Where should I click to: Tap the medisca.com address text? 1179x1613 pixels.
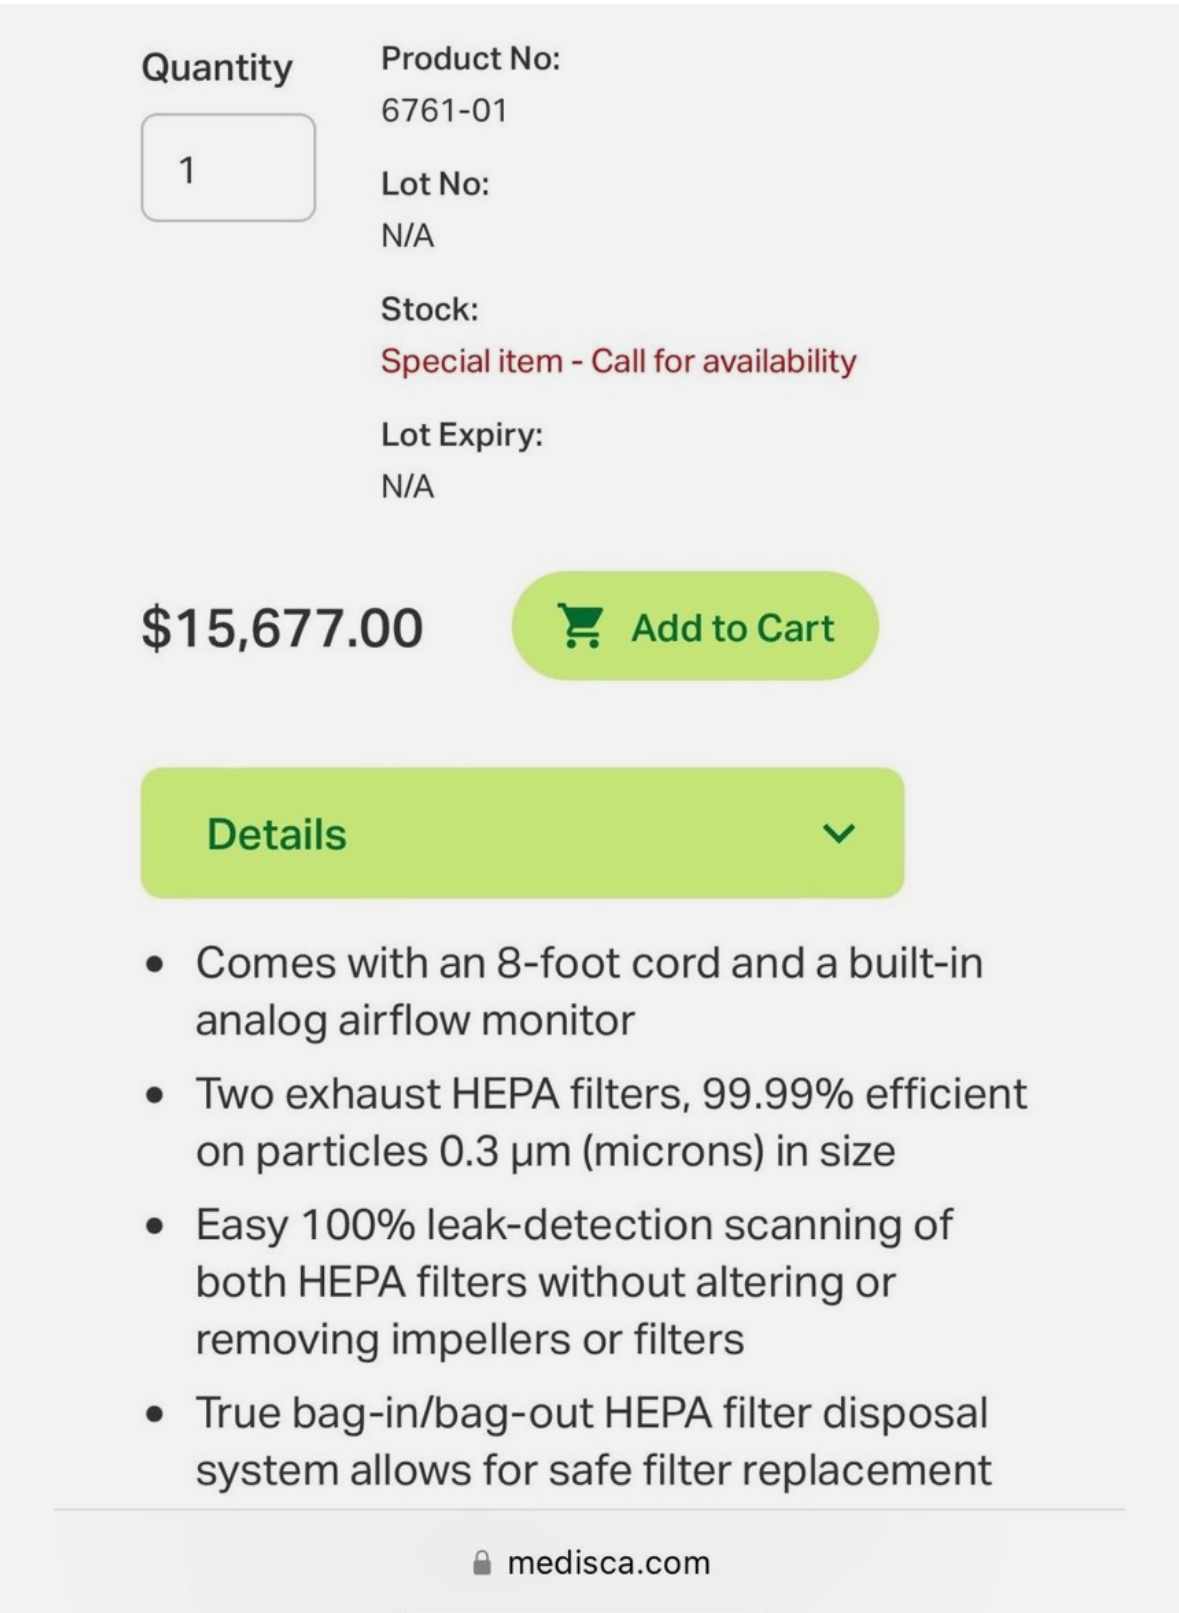608,1563
